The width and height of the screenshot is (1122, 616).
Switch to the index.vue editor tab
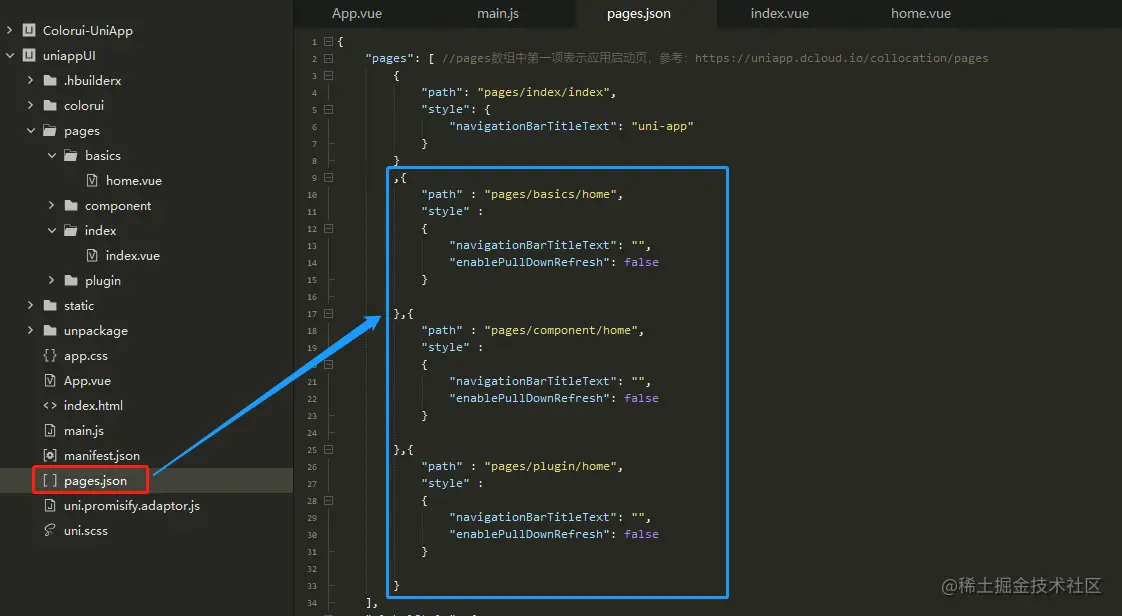point(780,14)
